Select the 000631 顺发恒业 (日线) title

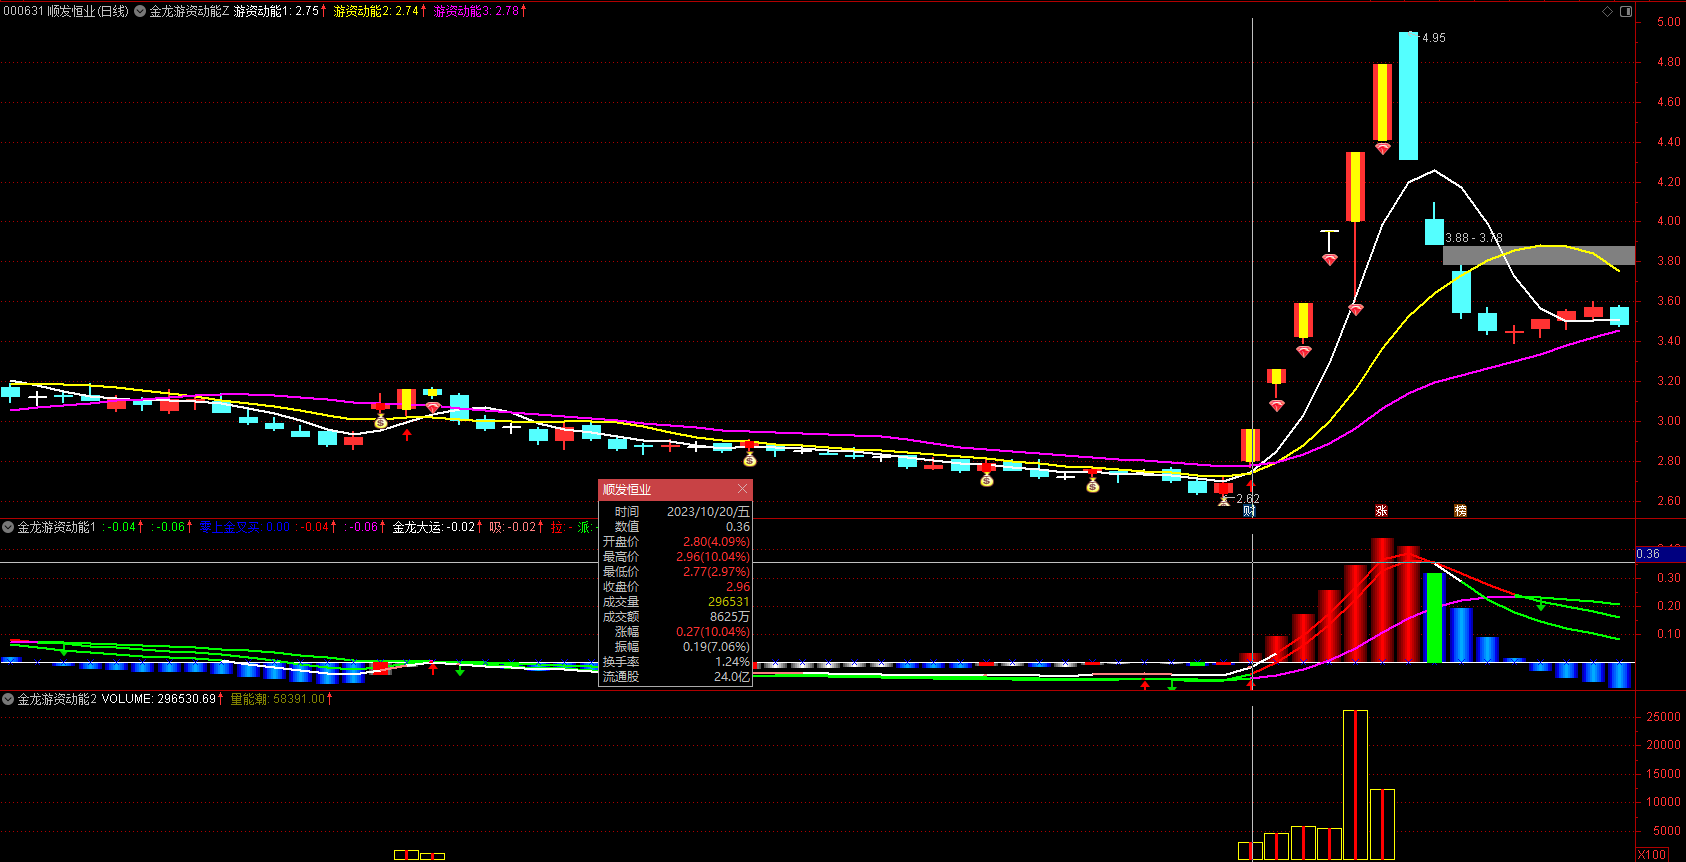click(x=66, y=11)
